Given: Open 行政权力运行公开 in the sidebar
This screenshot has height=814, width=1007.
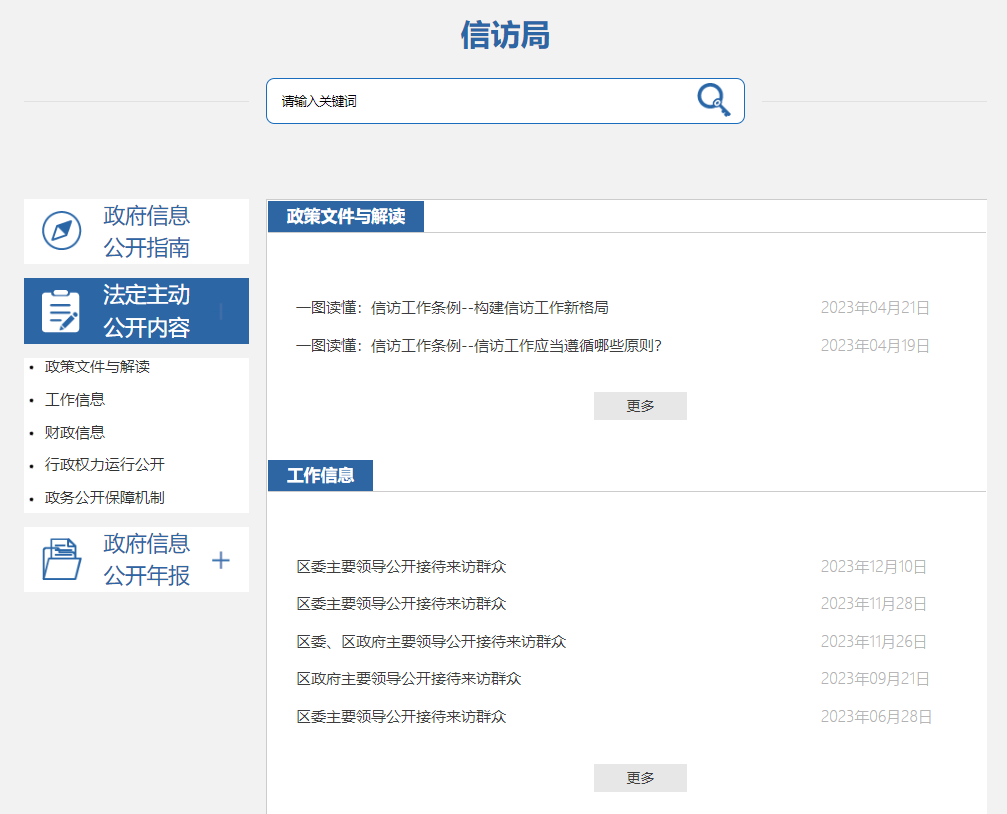Looking at the screenshot, I should coord(105,465).
